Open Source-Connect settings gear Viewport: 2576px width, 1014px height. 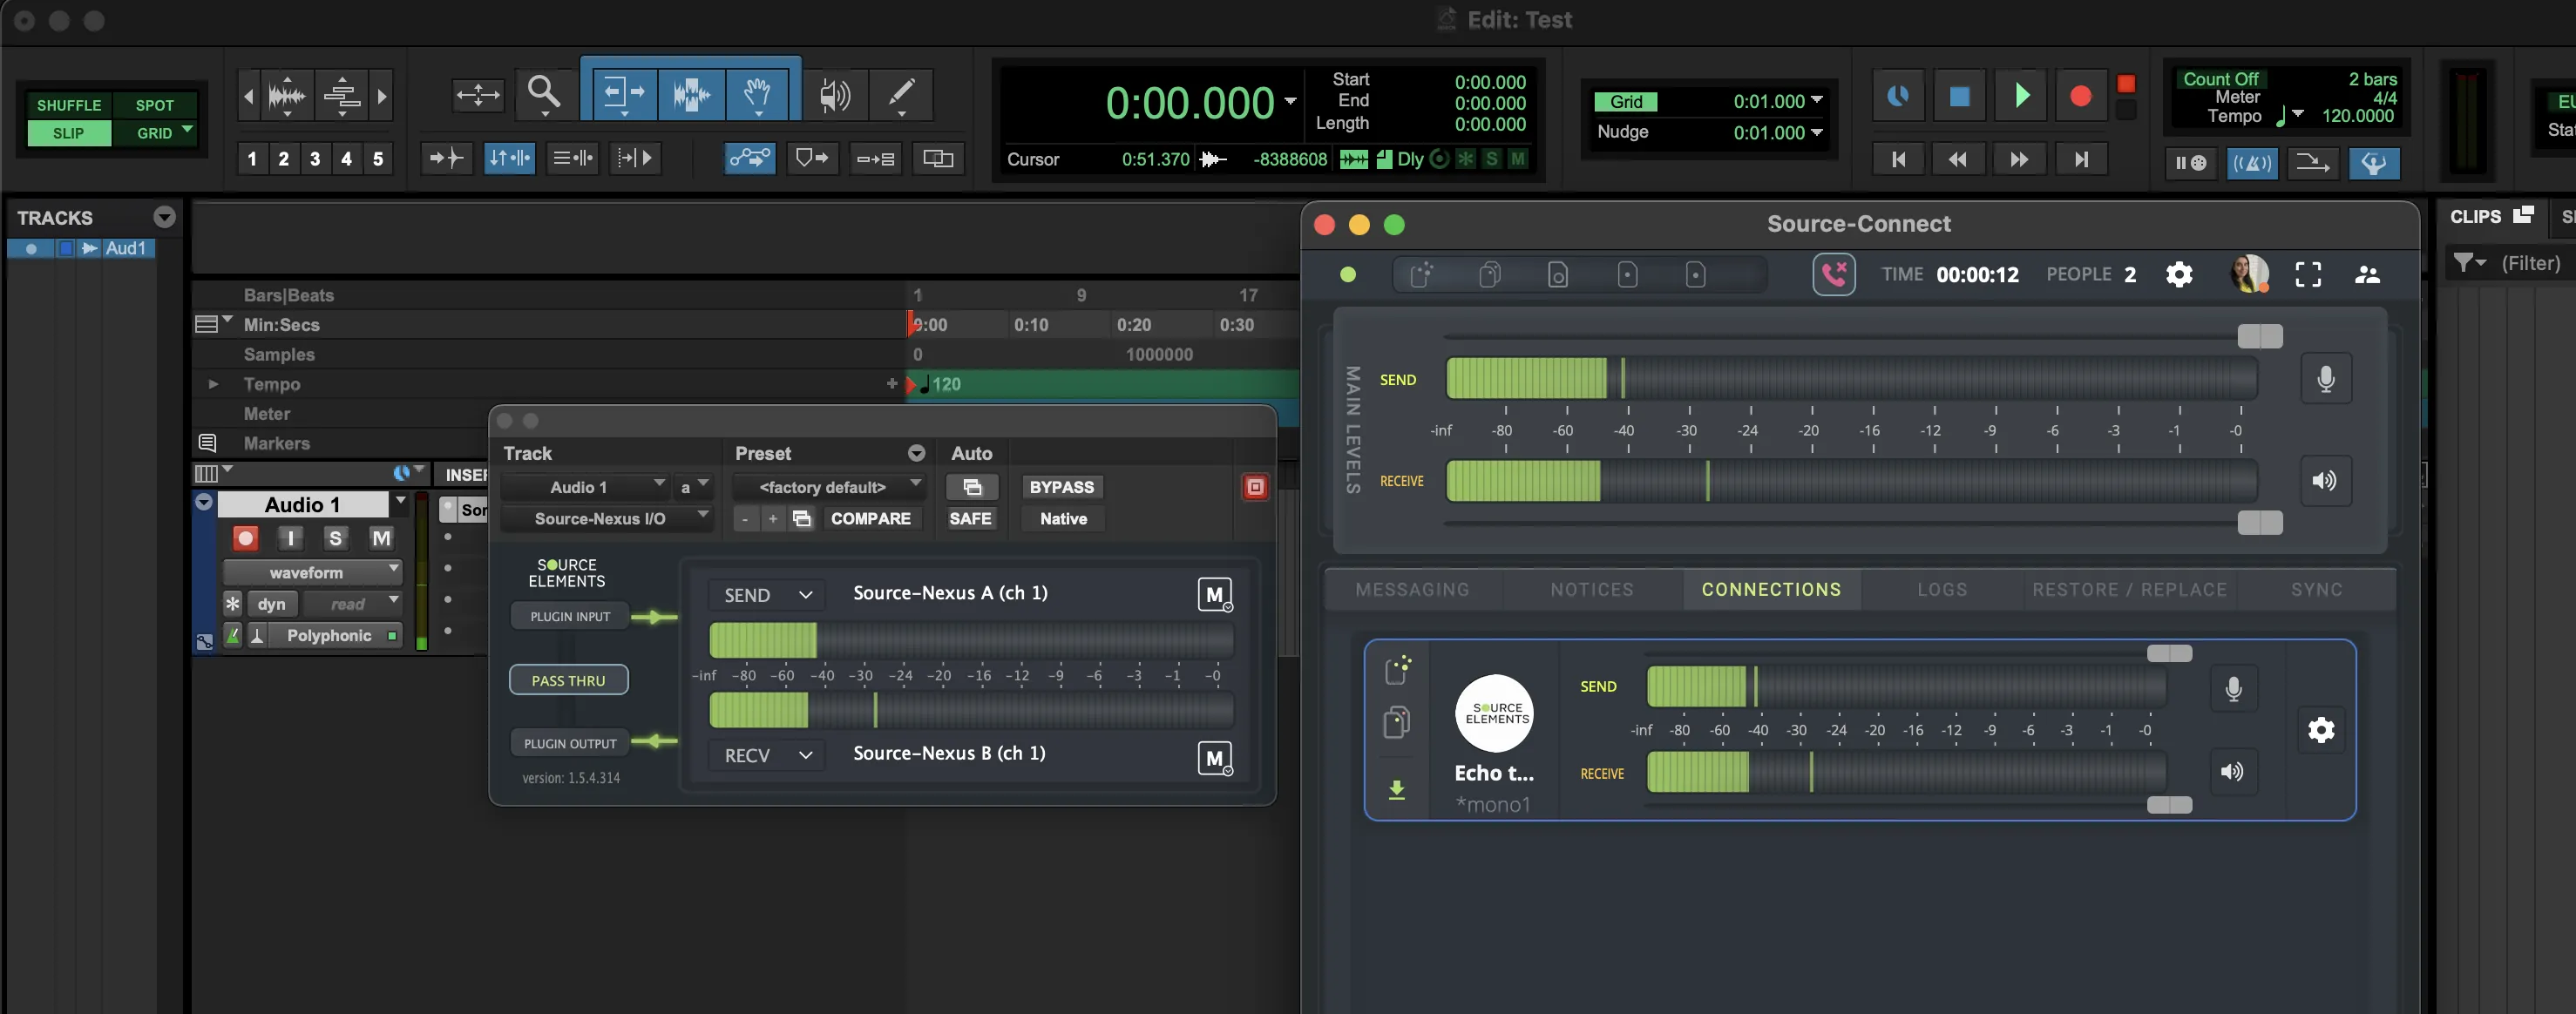coord(2179,274)
